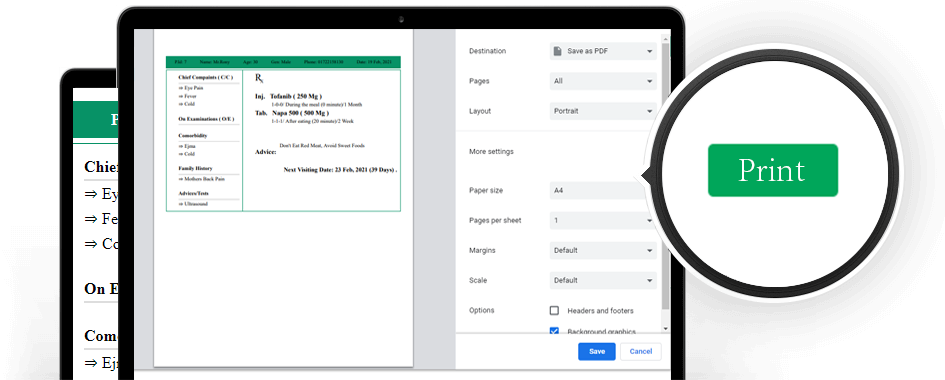This screenshot has width=945, height=380.
Task: Click the Ejma comorbidity entry
Action: [x=186, y=146]
